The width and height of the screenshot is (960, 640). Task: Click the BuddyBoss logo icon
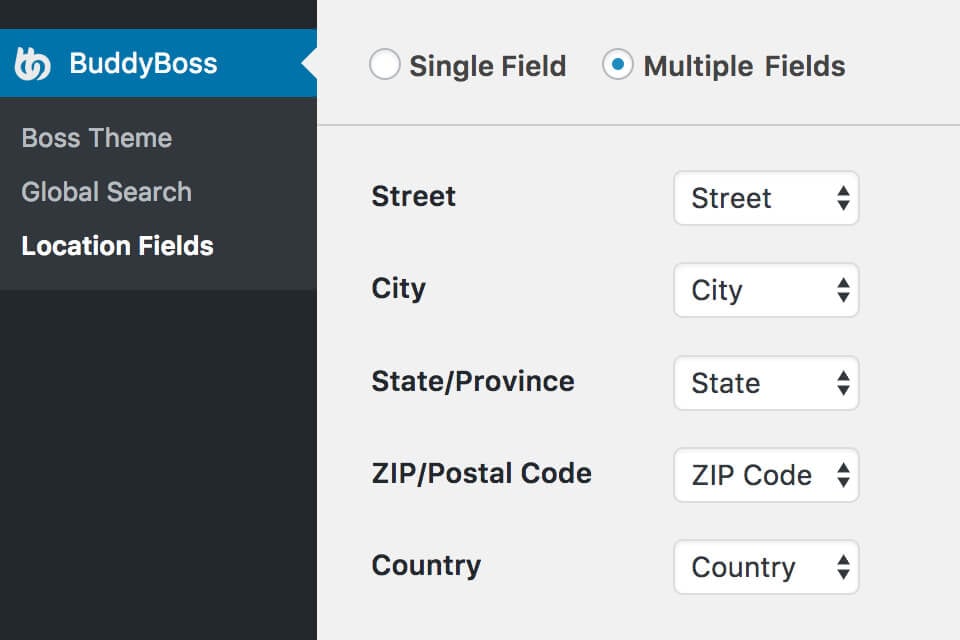[x=32, y=64]
